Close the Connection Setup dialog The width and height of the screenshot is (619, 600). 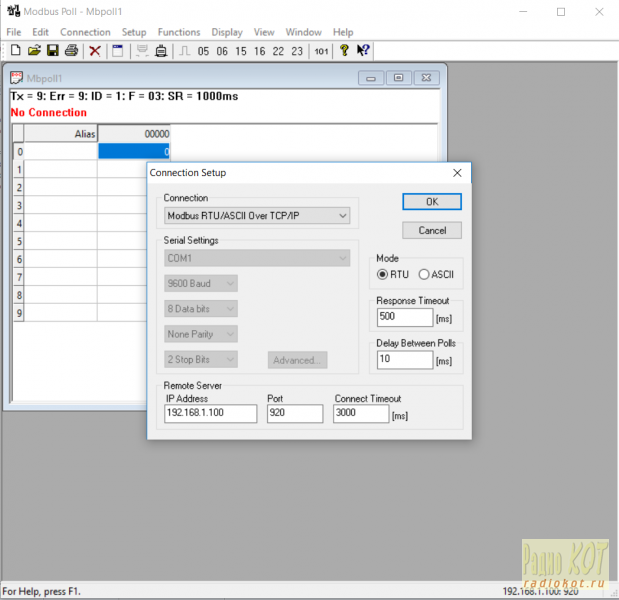click(457, 173)
